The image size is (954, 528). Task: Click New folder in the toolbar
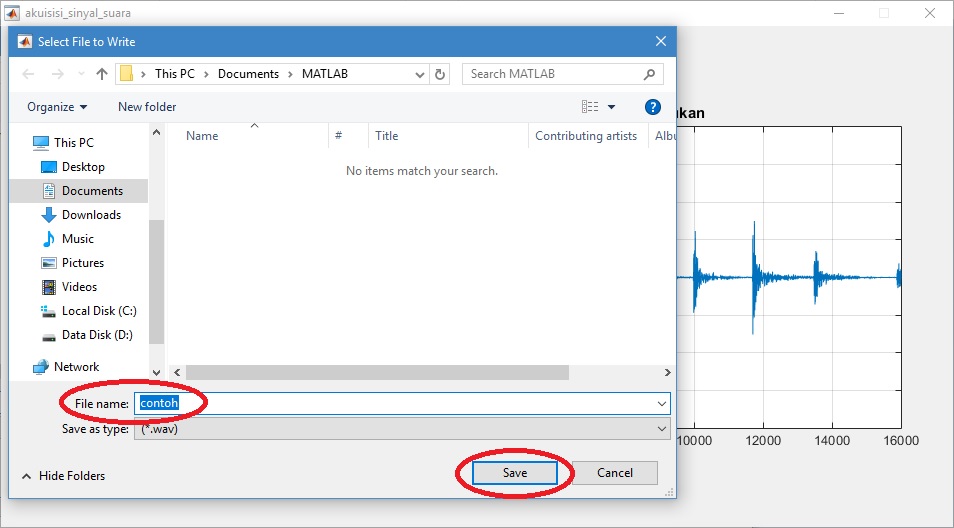tap(147, 107)
